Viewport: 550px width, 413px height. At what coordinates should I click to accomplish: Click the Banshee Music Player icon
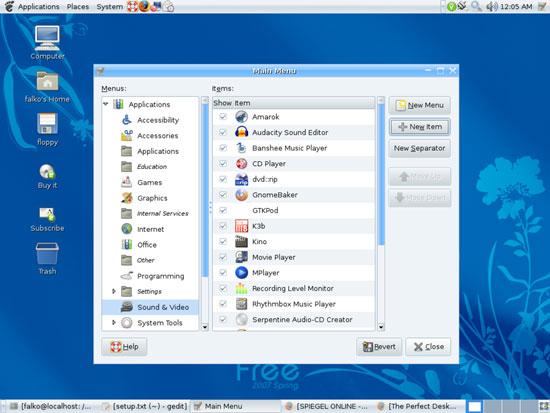coord(241,148)
